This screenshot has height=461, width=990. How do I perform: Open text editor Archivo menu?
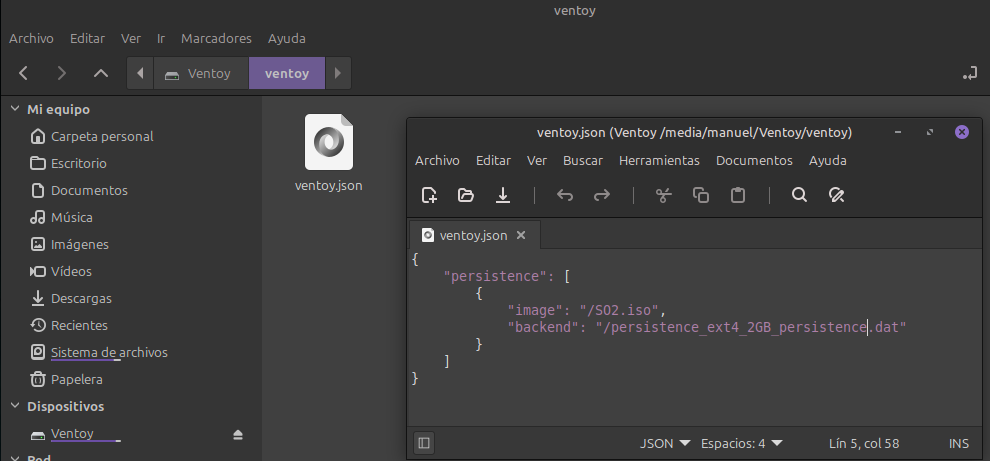click(437, 160)
